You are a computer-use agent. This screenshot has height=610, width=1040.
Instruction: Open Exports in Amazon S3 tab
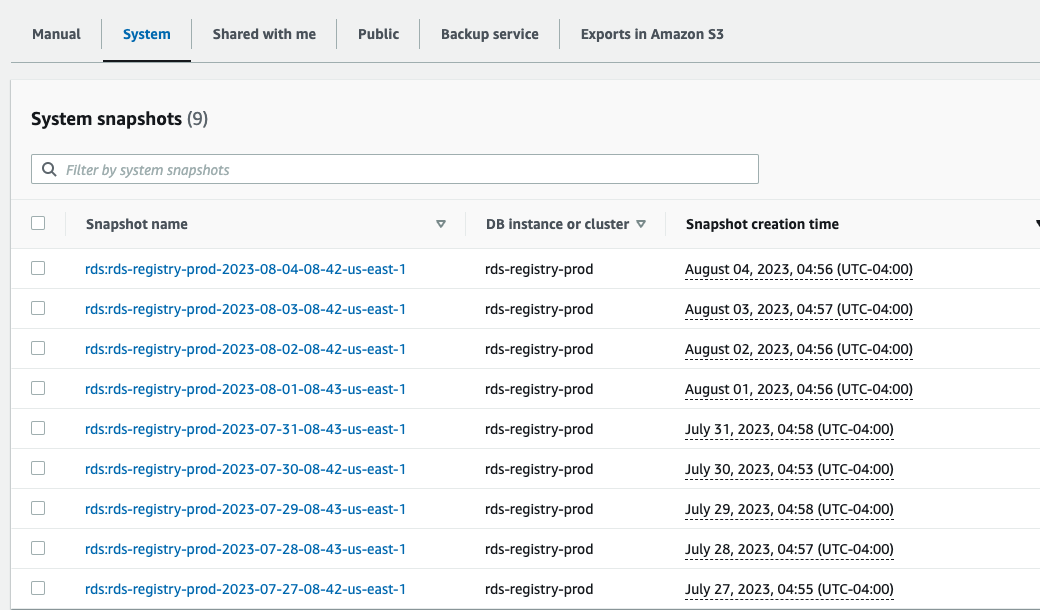click(652, 34)
